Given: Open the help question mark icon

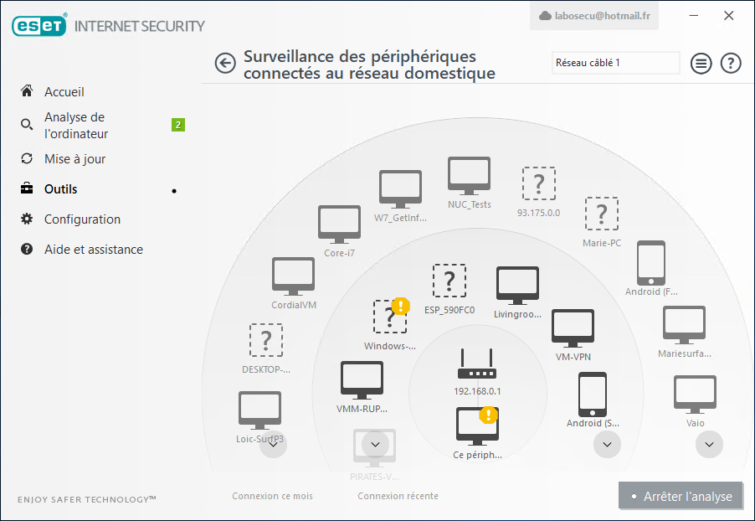Looking at the screenshot, I should [730, 63].
